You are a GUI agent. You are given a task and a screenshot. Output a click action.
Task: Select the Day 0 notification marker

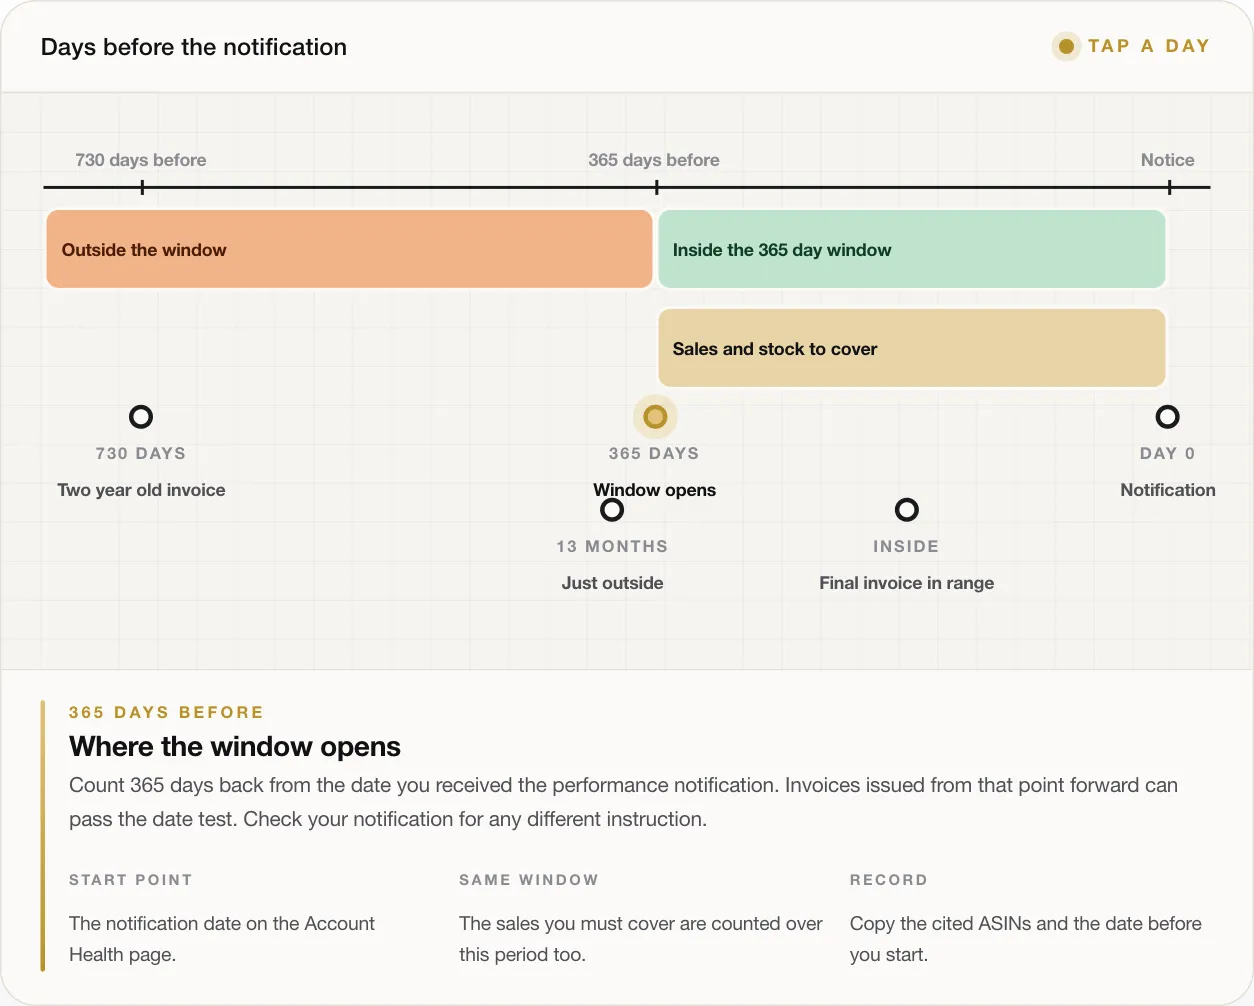tap(1167, 417)
